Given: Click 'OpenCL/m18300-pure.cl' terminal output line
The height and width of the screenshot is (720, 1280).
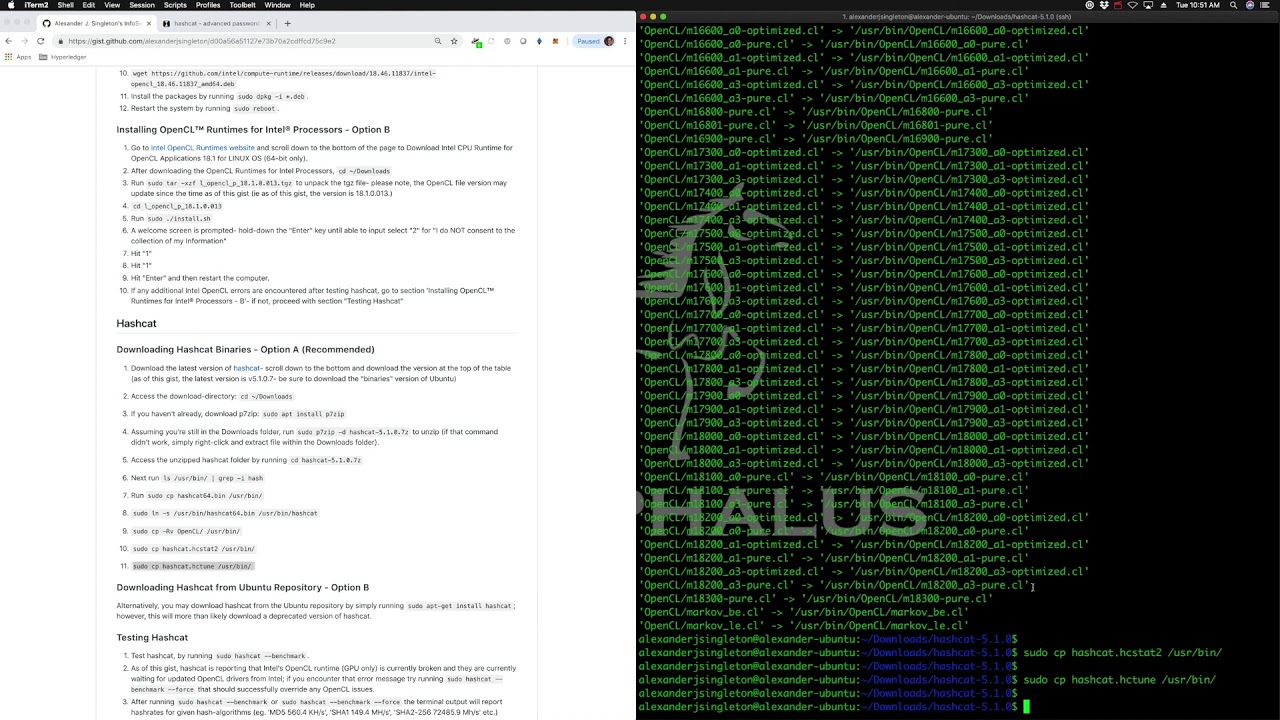Looking at the screenshot, I should click(816, 599).
